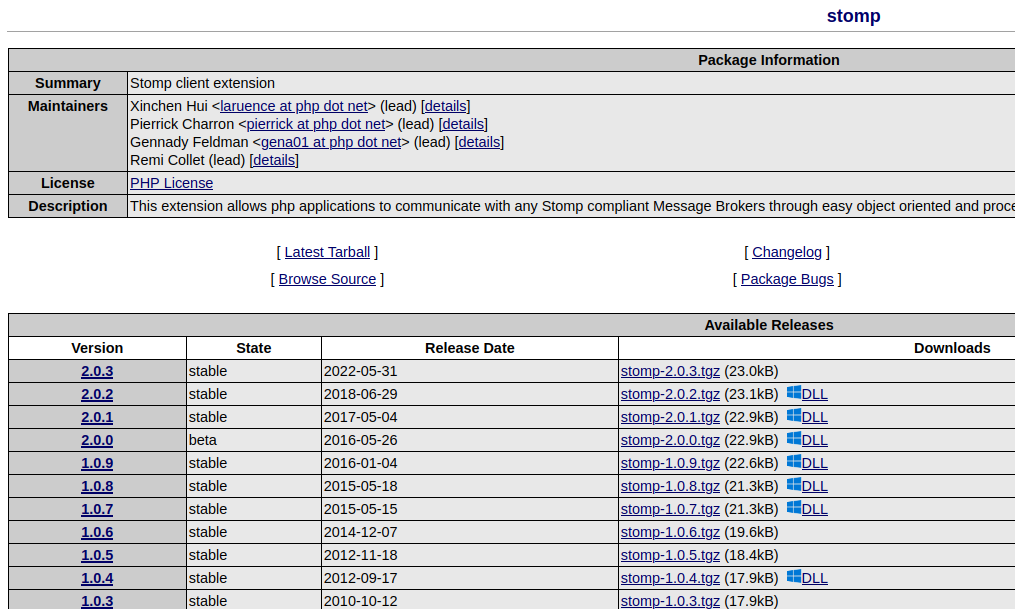Open the DLL link for stomp-1.0.8
This screenshot has width=1015, height=609.
click(814, 486)
